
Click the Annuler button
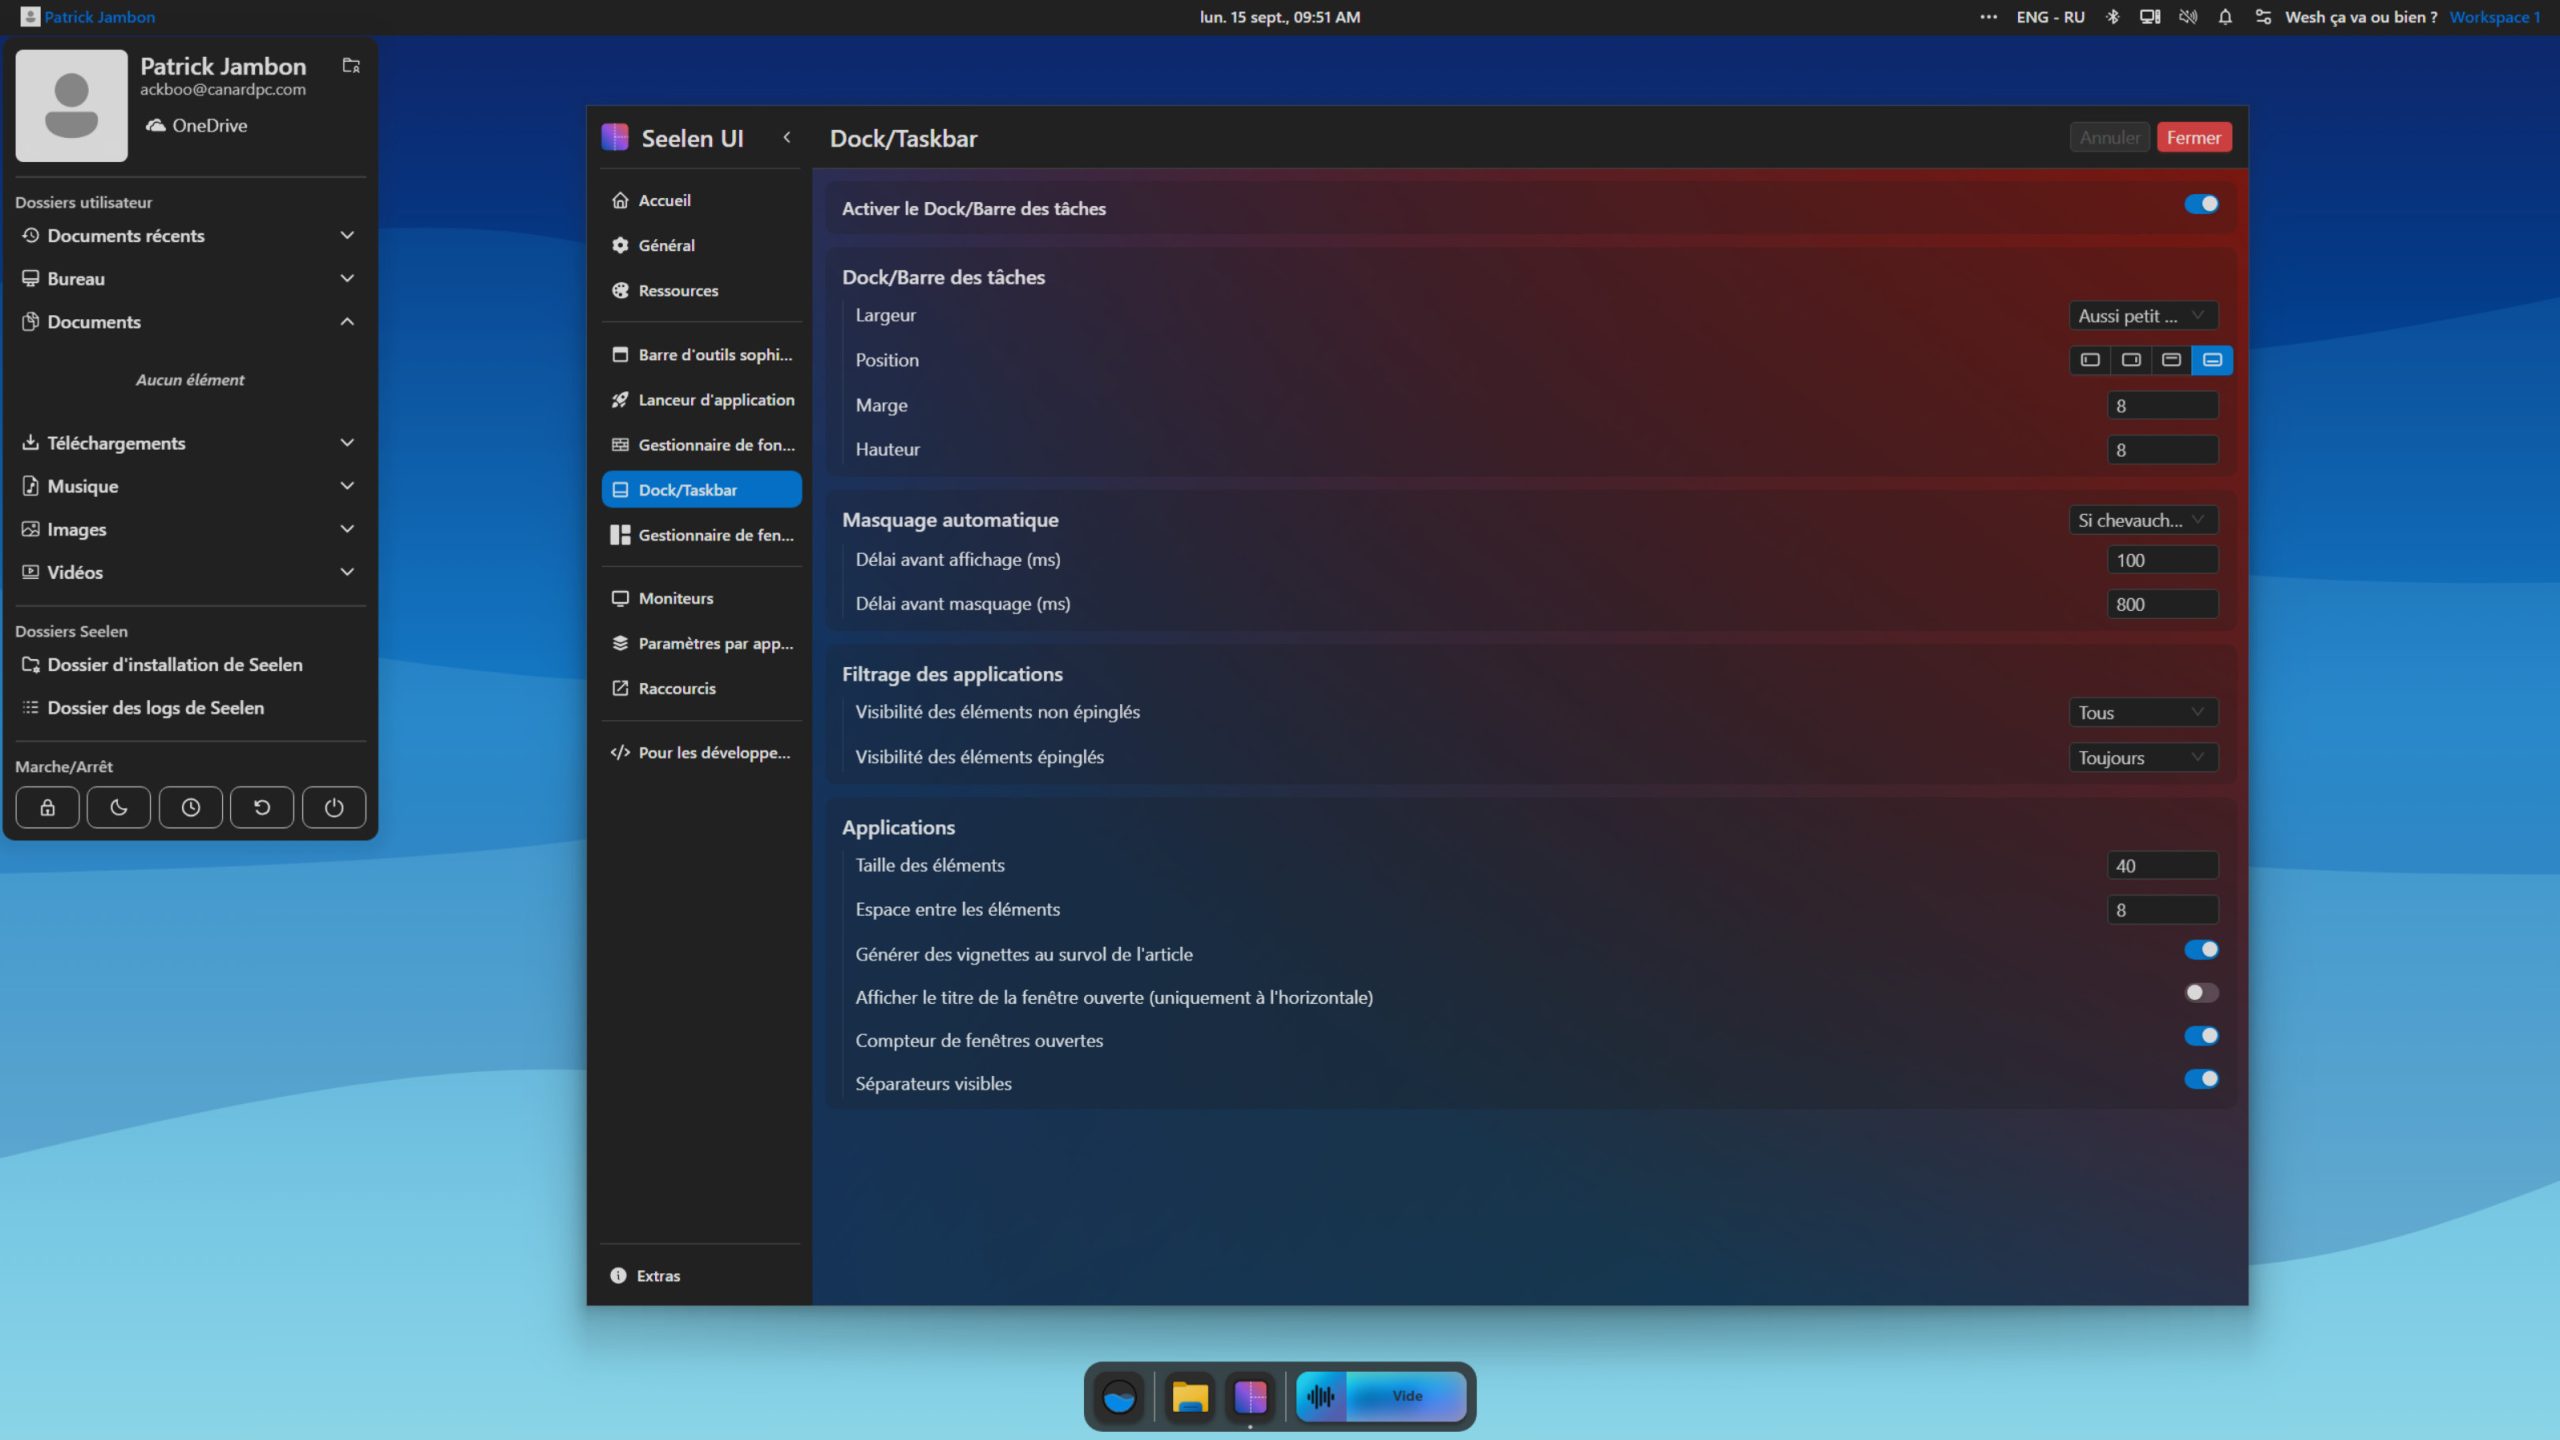pyautogui.click(x=2109, y=137)
